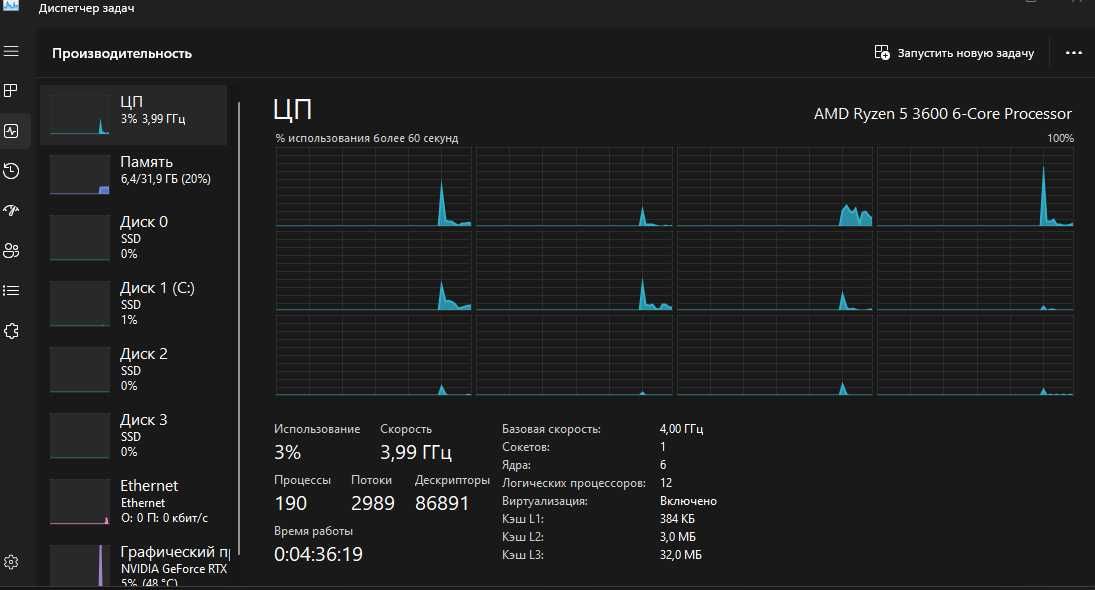Open the Services puzzle icon page
This screenshot has height=590, width=1095.
click(11, 331)
